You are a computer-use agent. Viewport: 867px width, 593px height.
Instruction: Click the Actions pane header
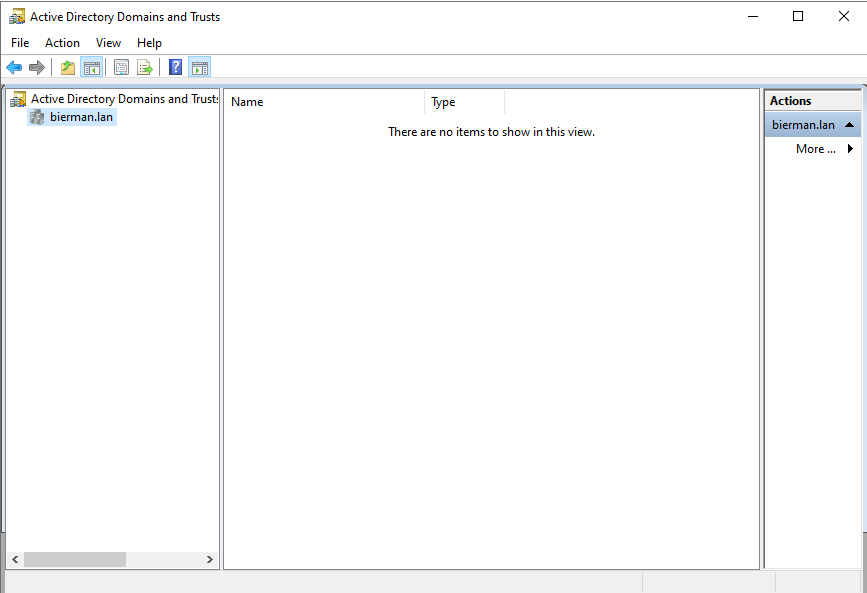pos(813,101)
